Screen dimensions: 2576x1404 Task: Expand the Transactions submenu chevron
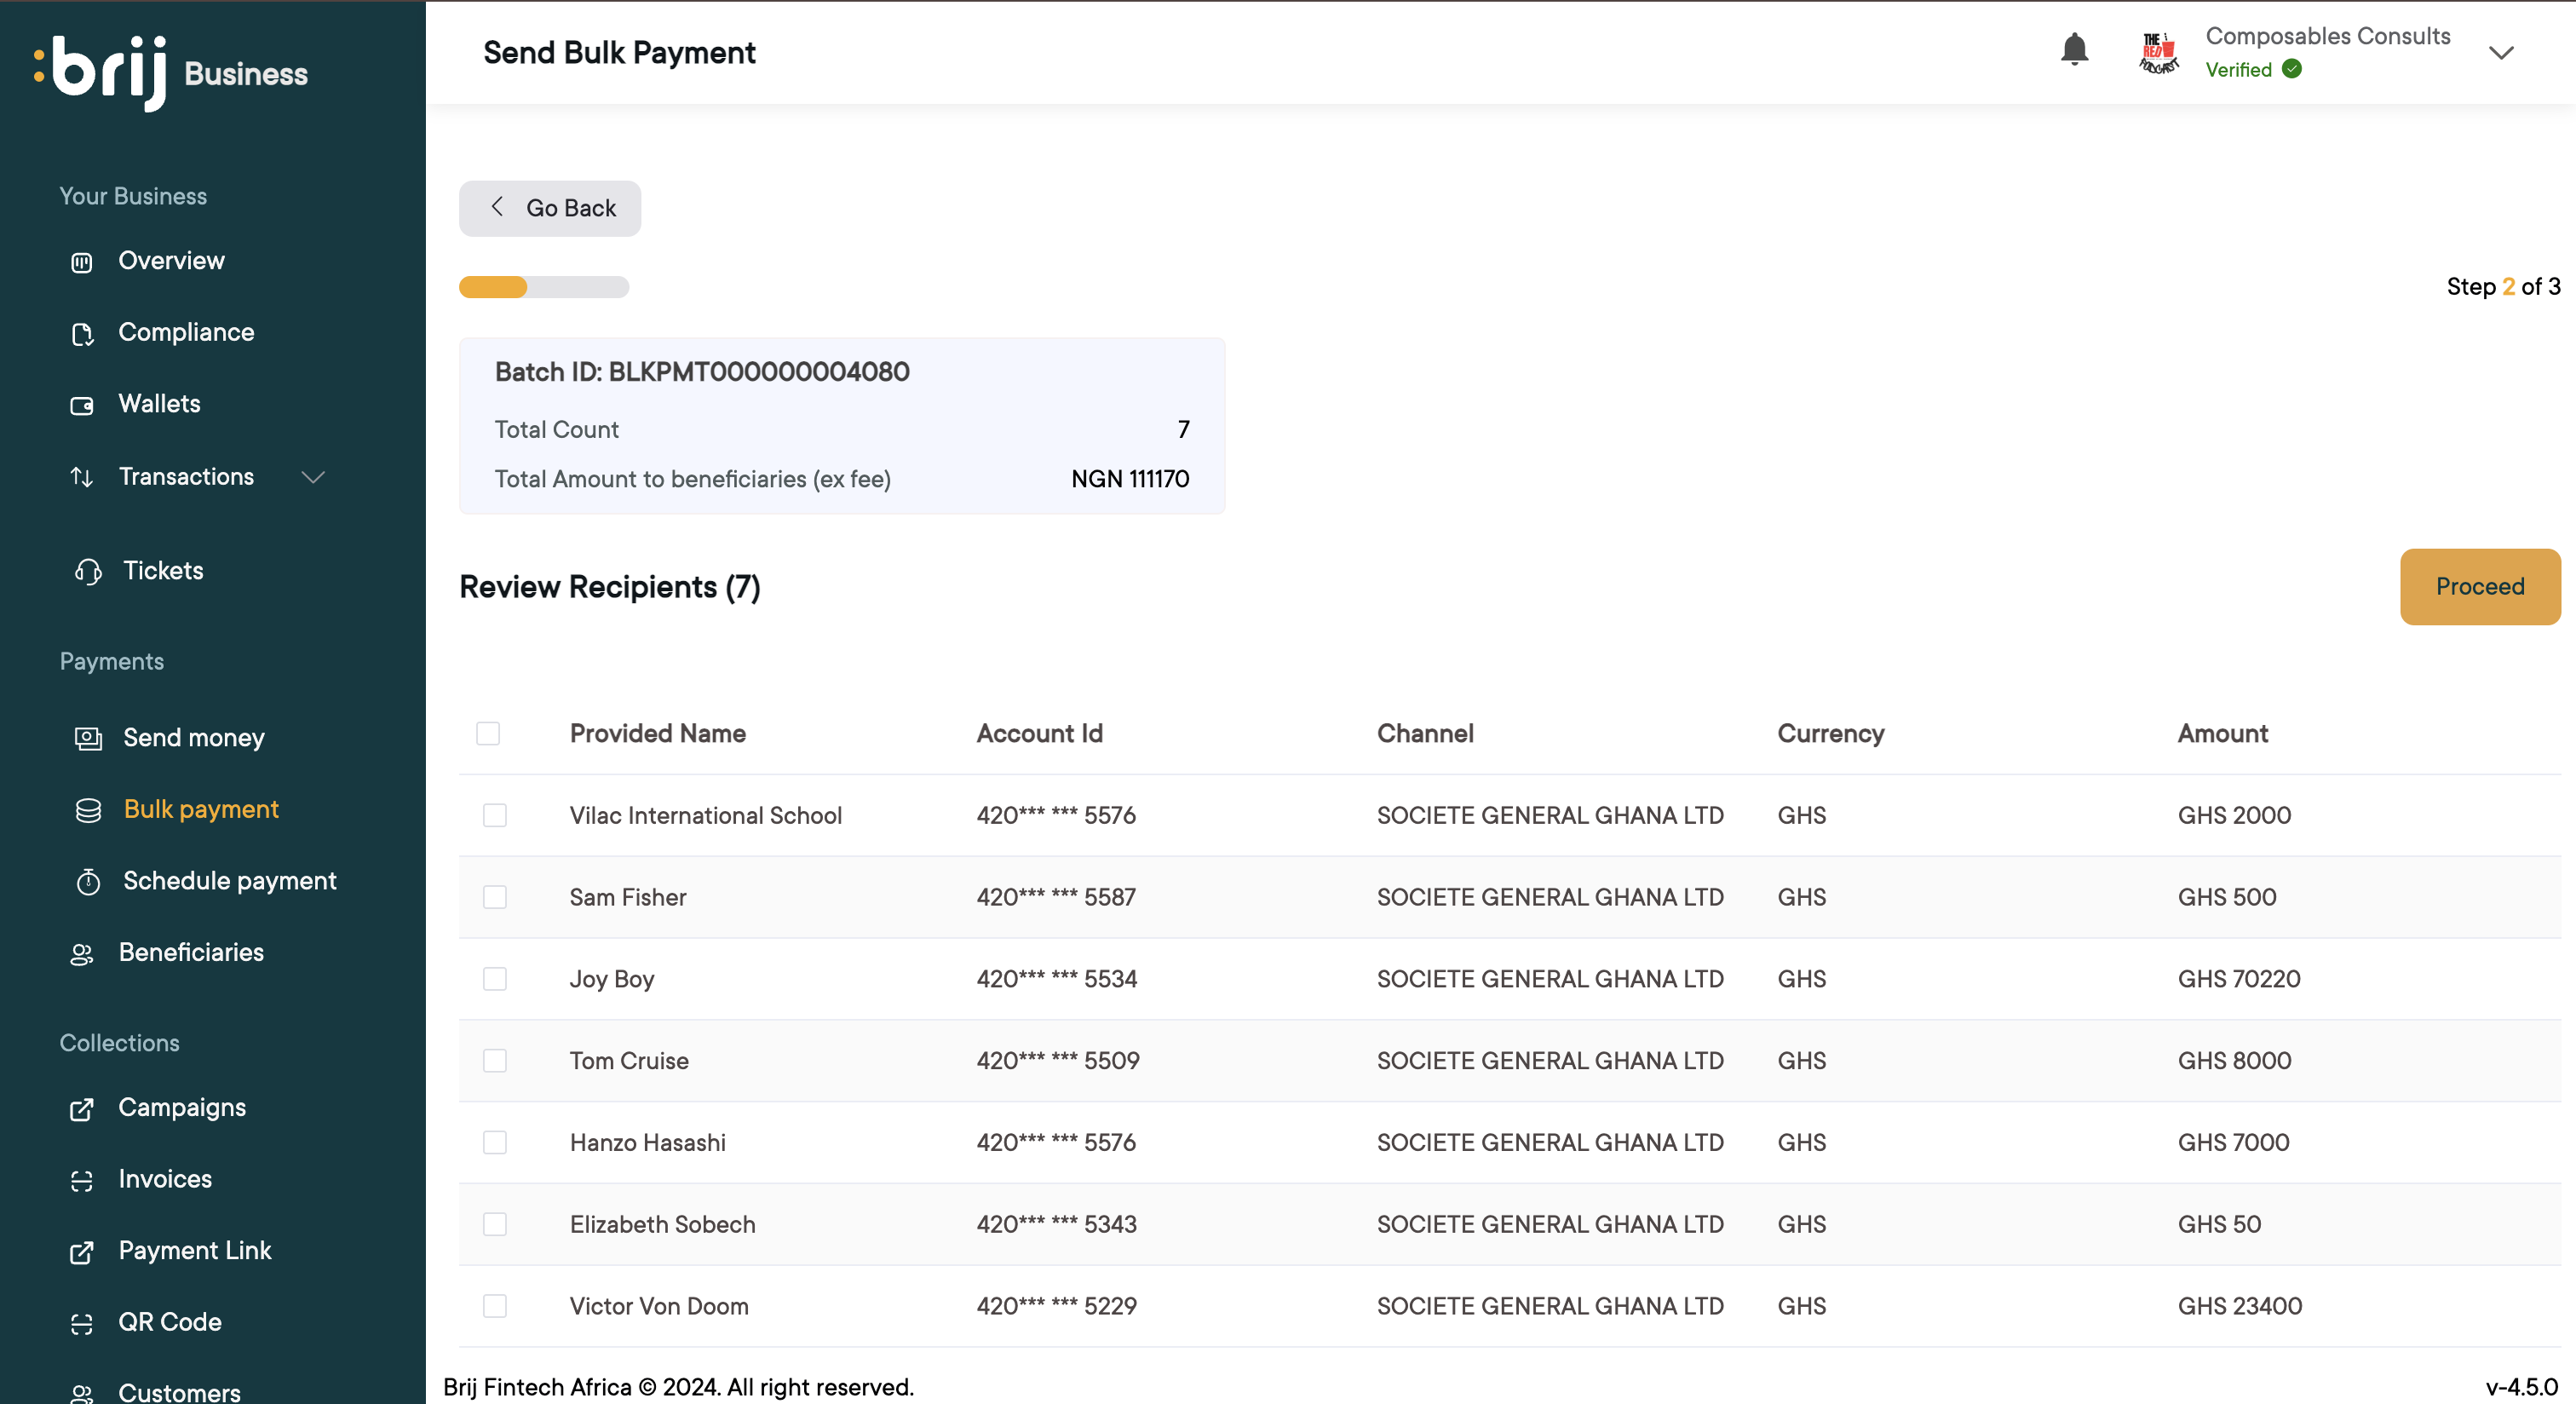[313, 477]
